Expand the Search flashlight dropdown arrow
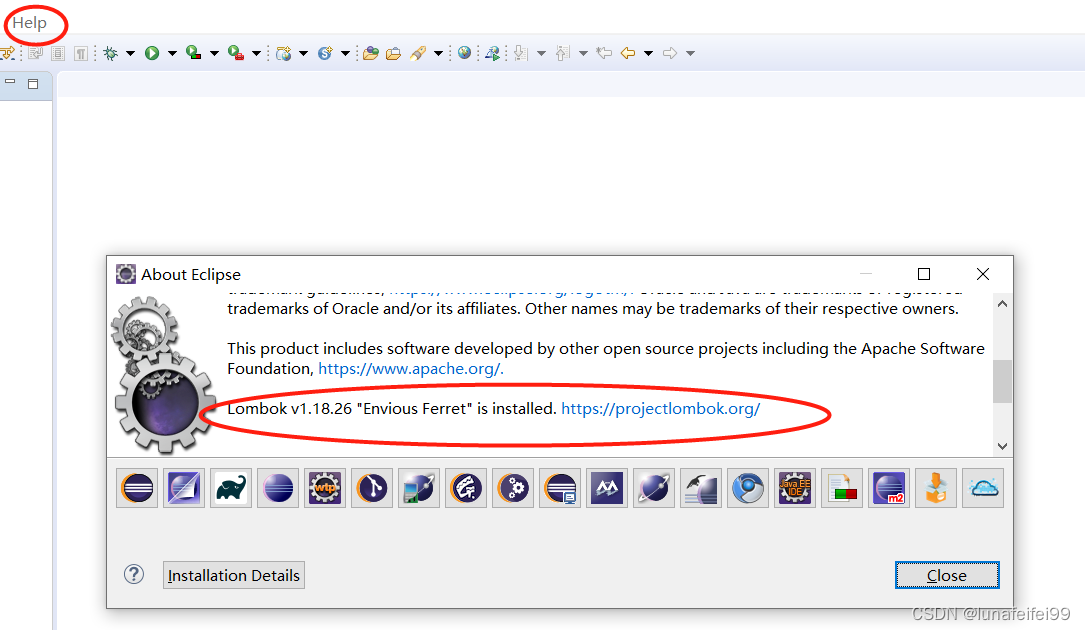 pos(439,53)
